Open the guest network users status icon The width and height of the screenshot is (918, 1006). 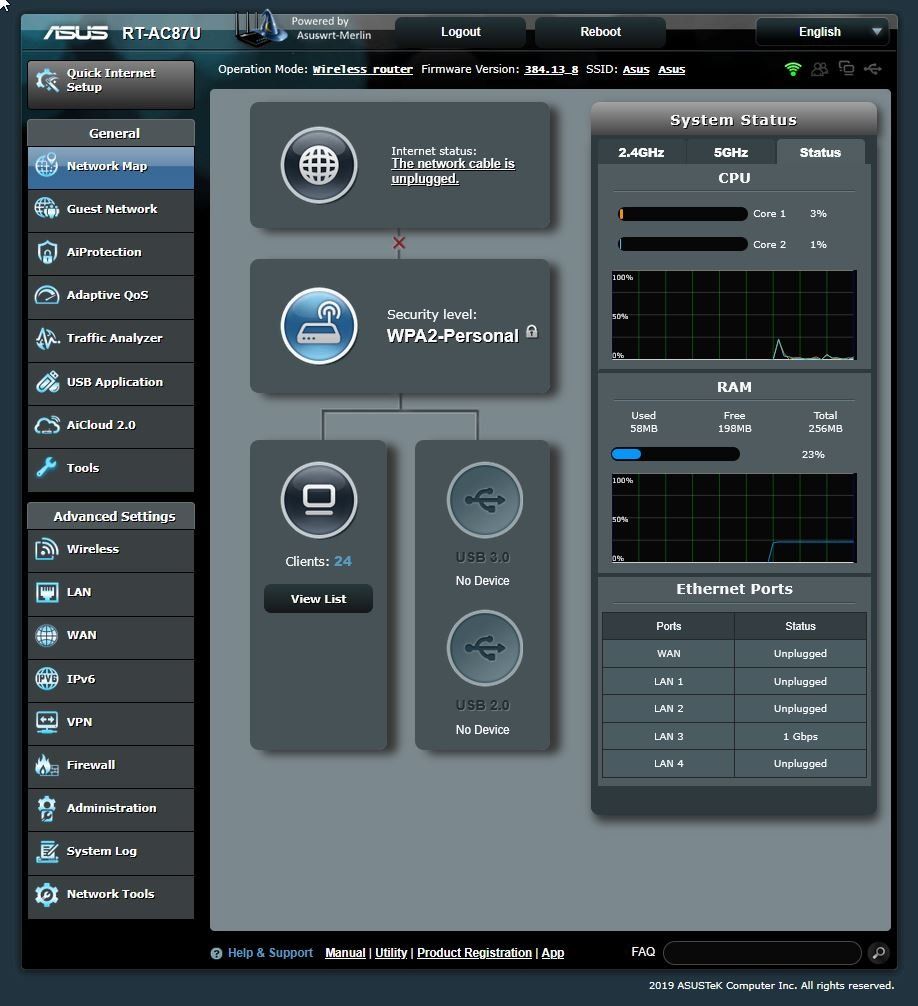point(820,69)
